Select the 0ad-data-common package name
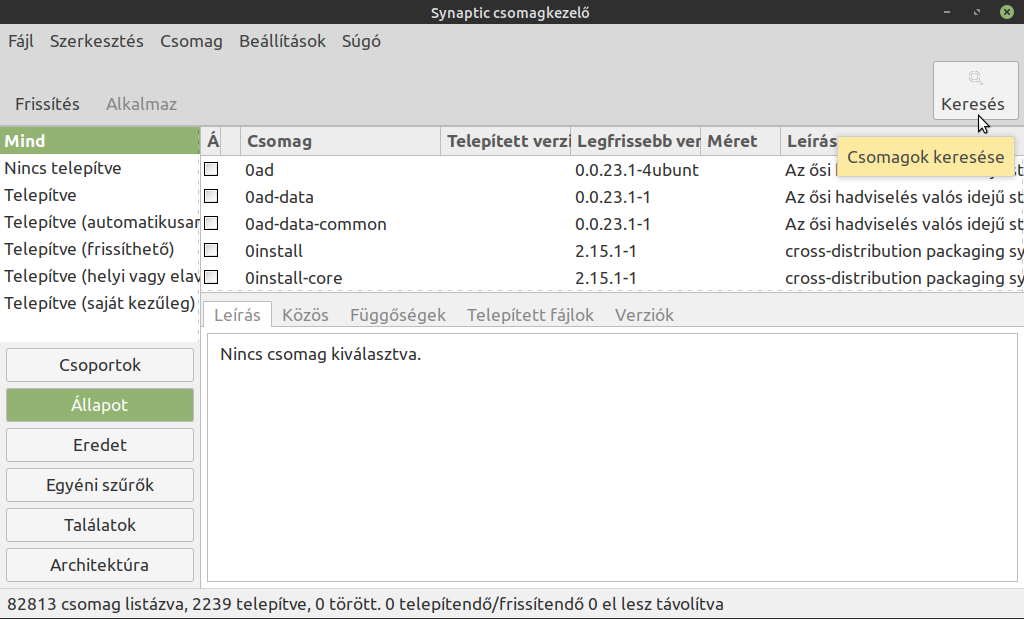Viewport: 1024px width, 619px height. pos(316,224)
